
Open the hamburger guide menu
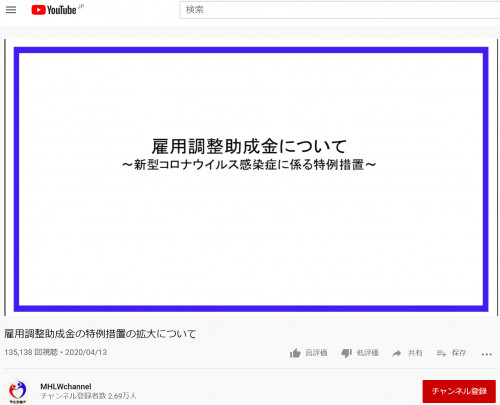point(11,10)
